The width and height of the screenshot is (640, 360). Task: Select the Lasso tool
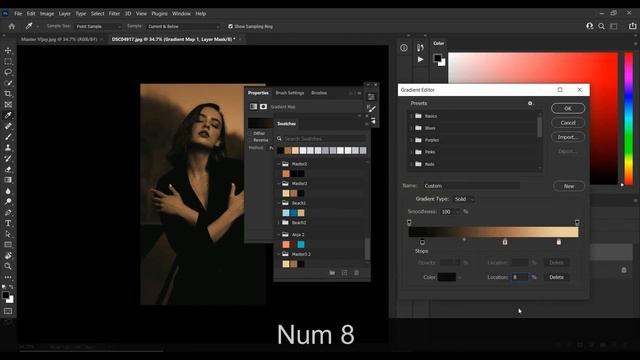point(8,72)
